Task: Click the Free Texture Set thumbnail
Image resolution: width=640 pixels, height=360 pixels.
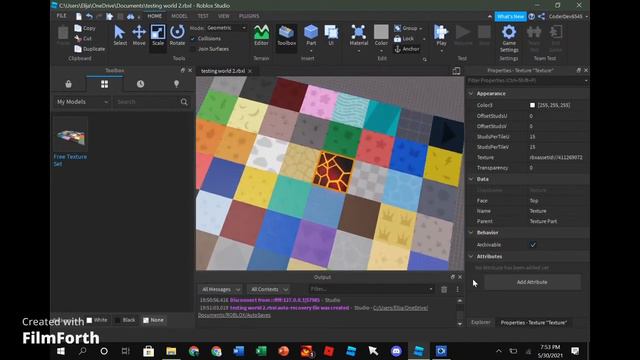Action: (x=71, y=134)
